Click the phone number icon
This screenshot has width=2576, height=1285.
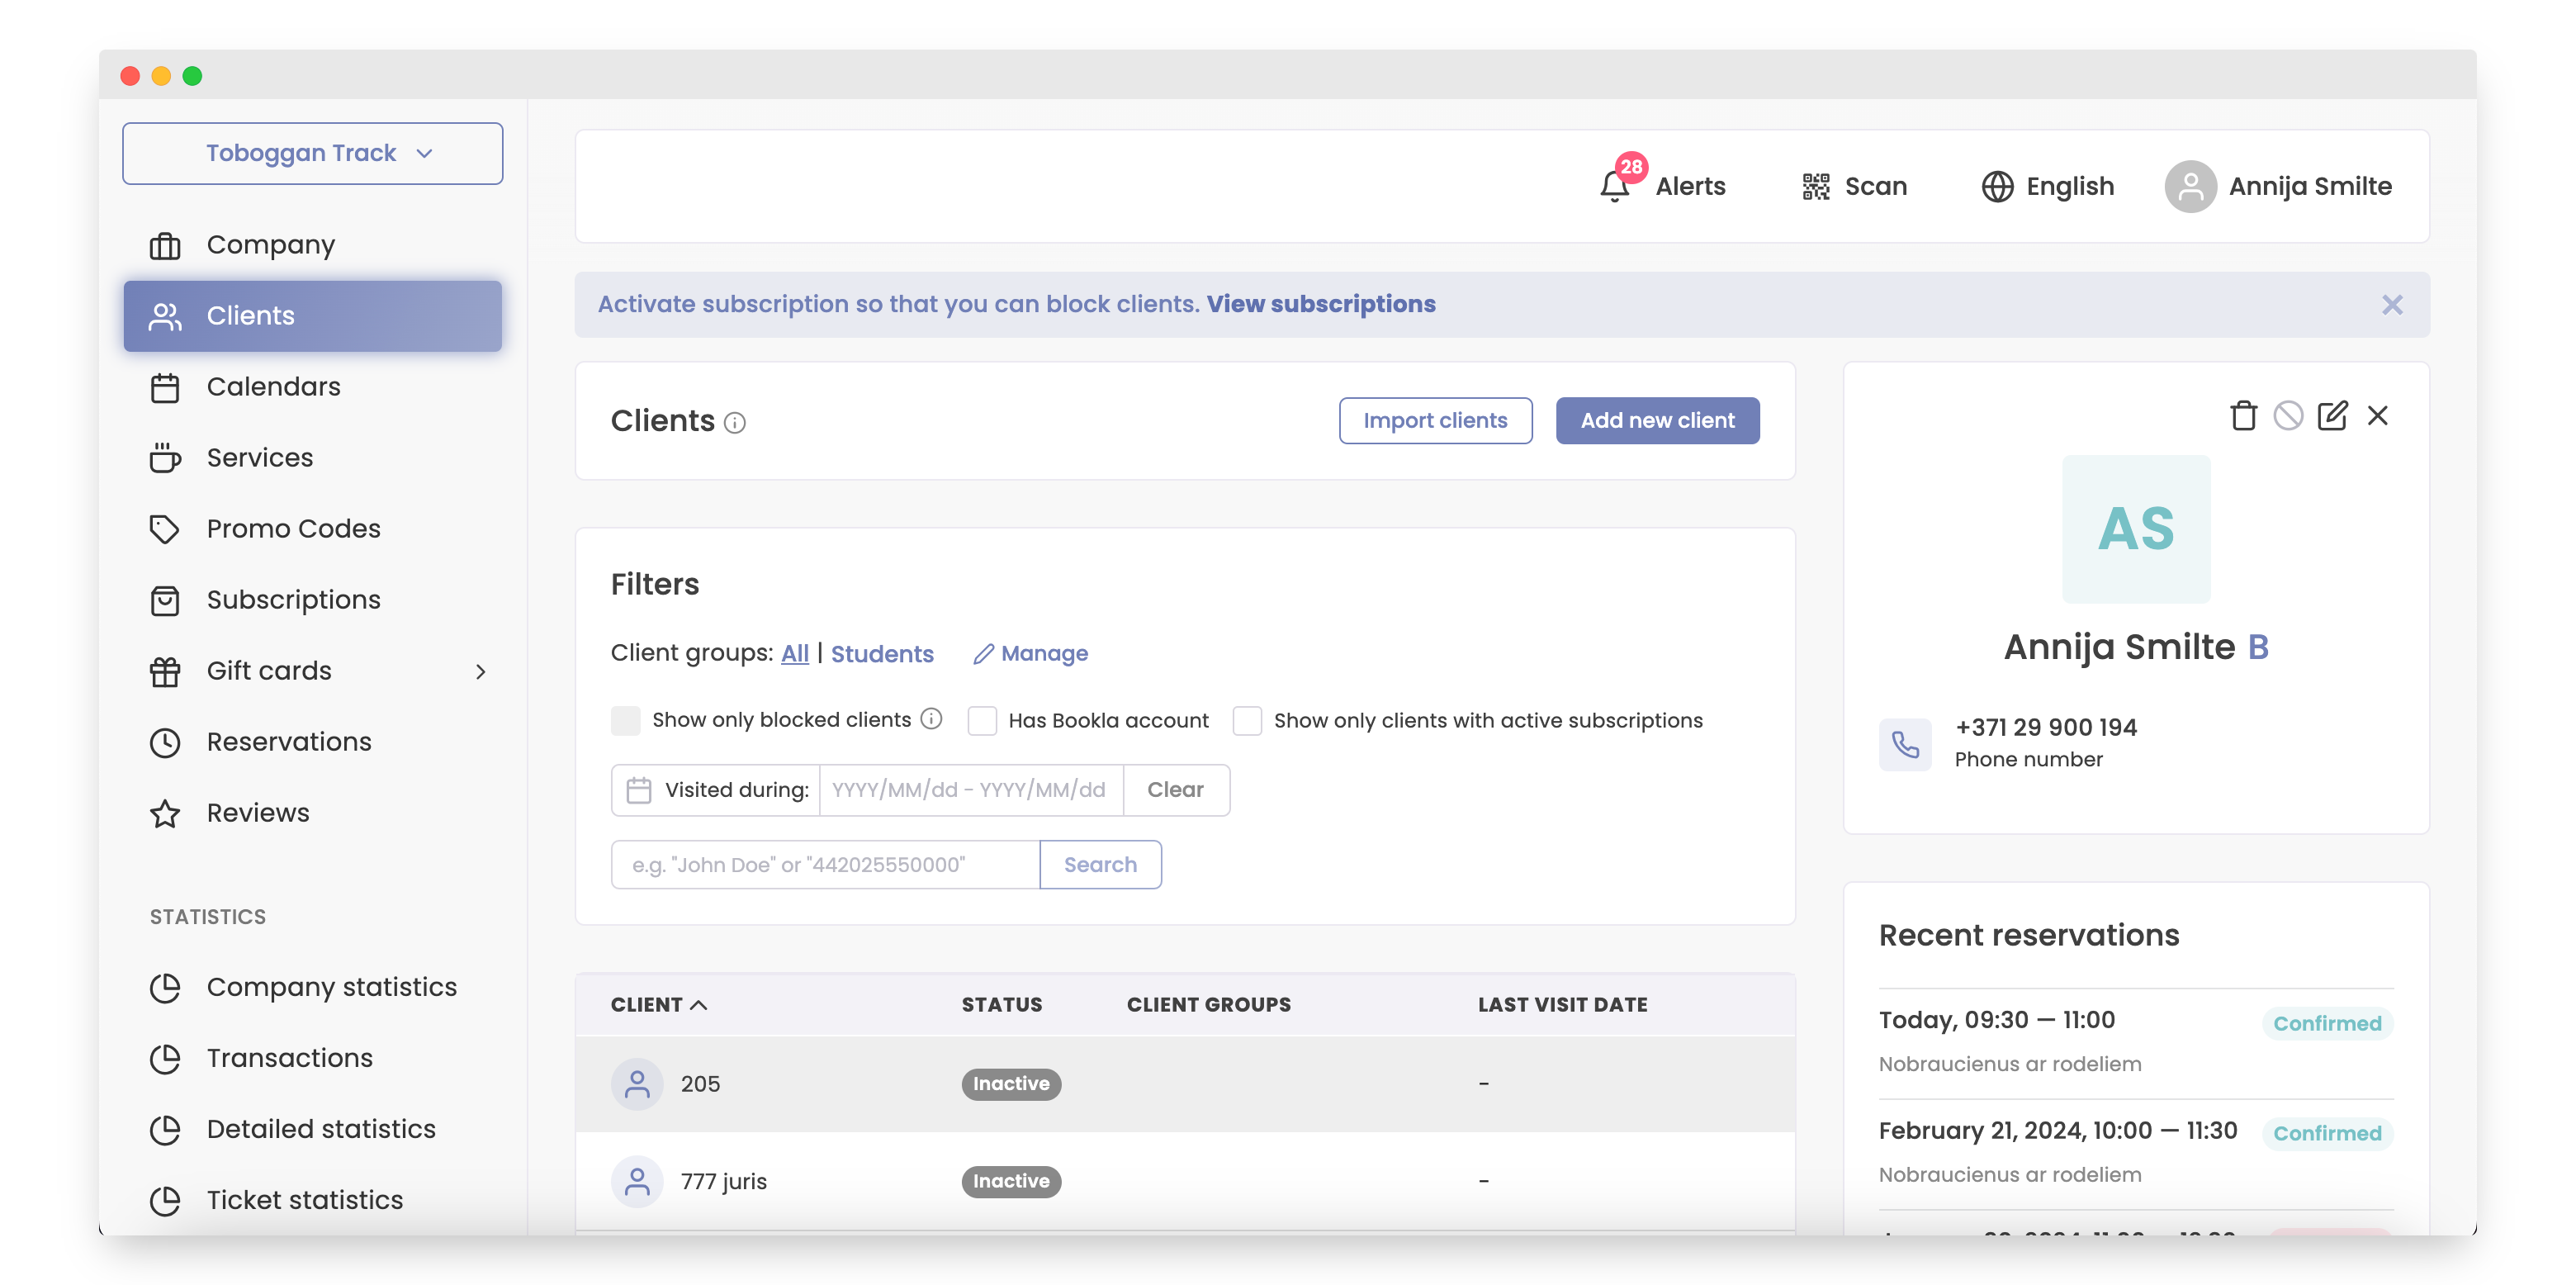tap(1905, 744)
